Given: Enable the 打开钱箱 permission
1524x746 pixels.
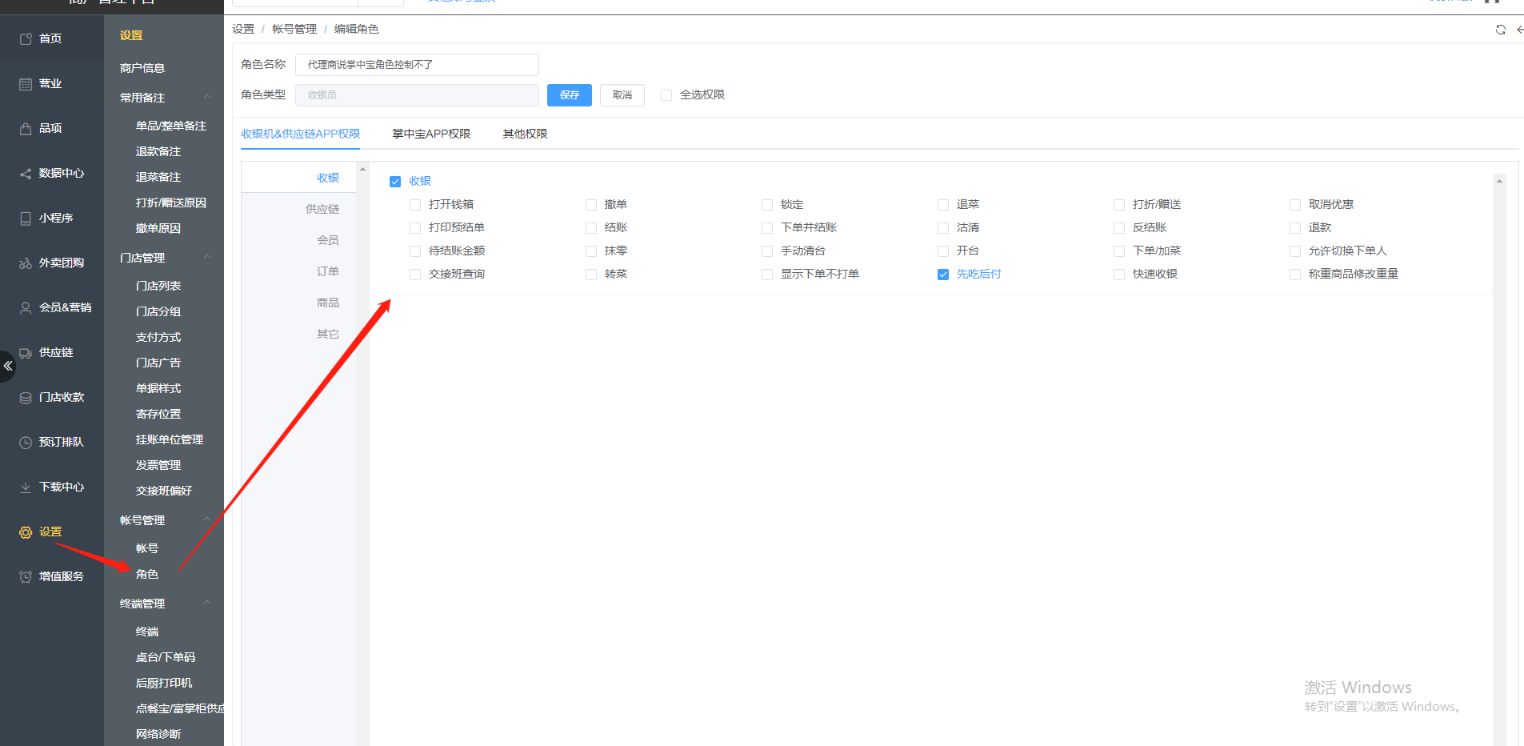Looking at the screenshot, I should tap(415, 204).
